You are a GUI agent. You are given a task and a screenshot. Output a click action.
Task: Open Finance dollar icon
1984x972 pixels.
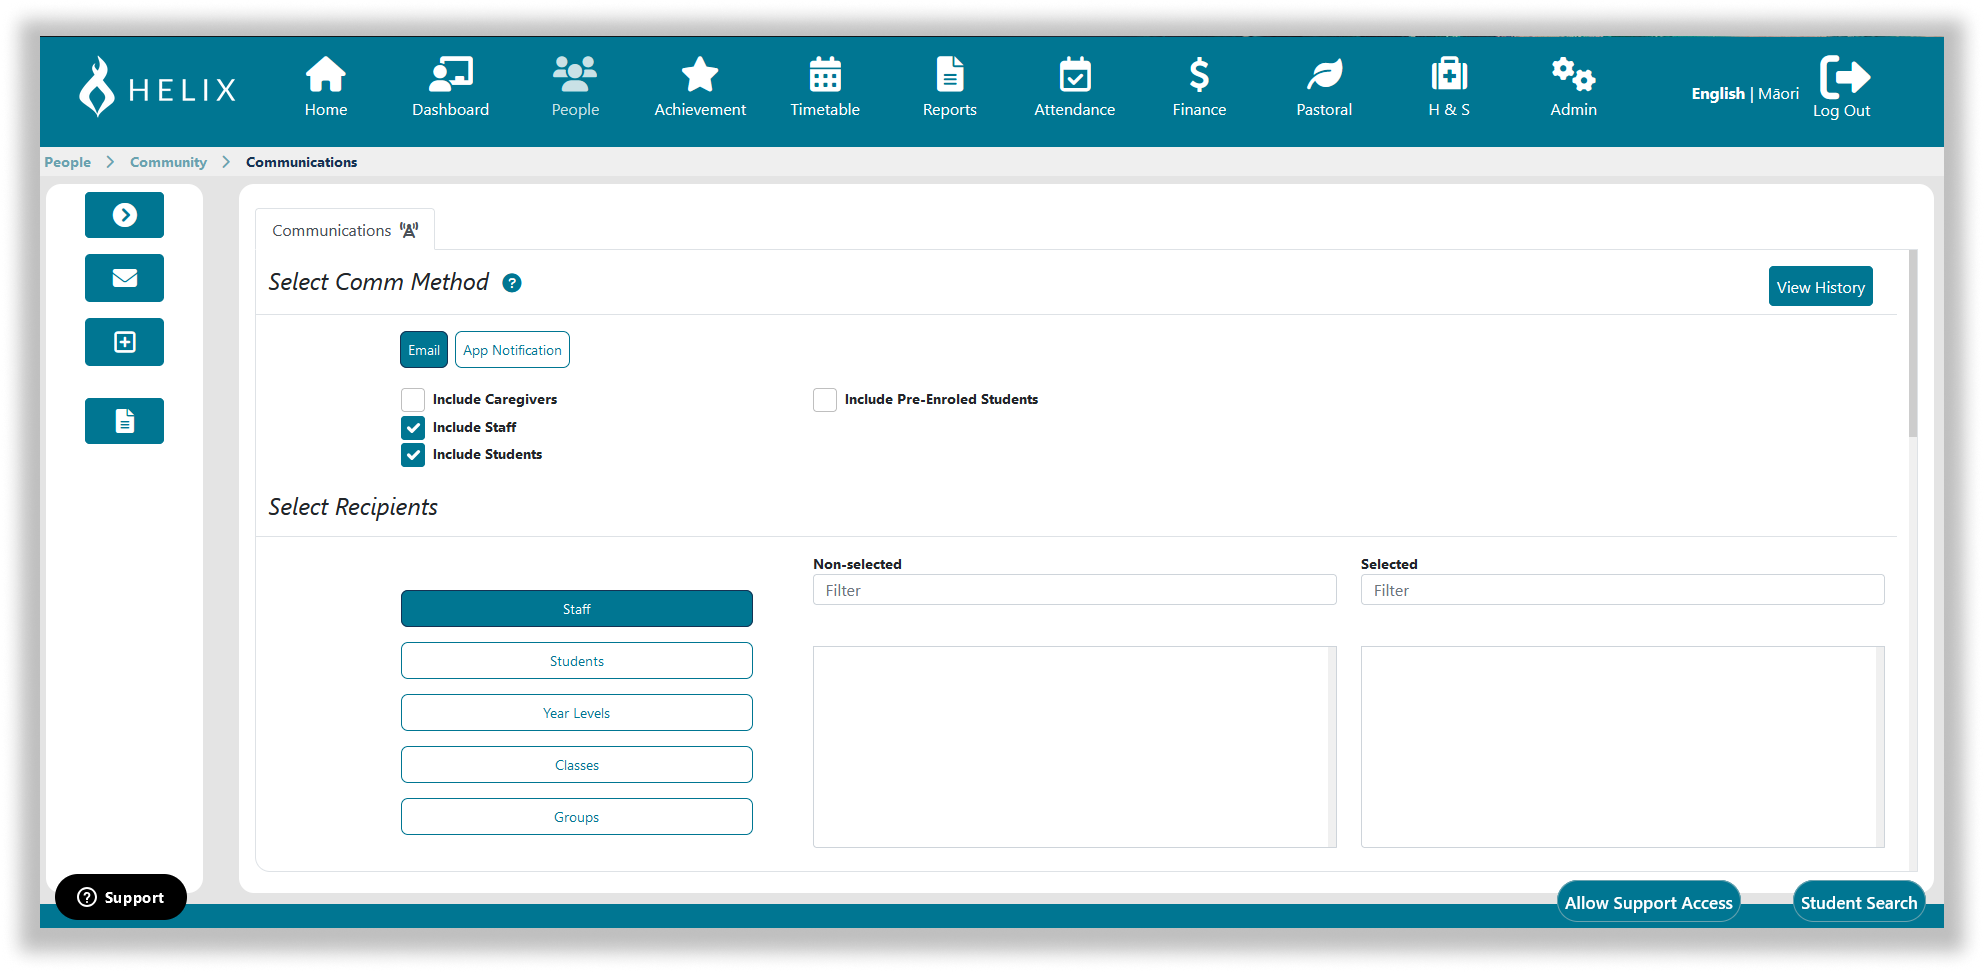(1198, 75)
